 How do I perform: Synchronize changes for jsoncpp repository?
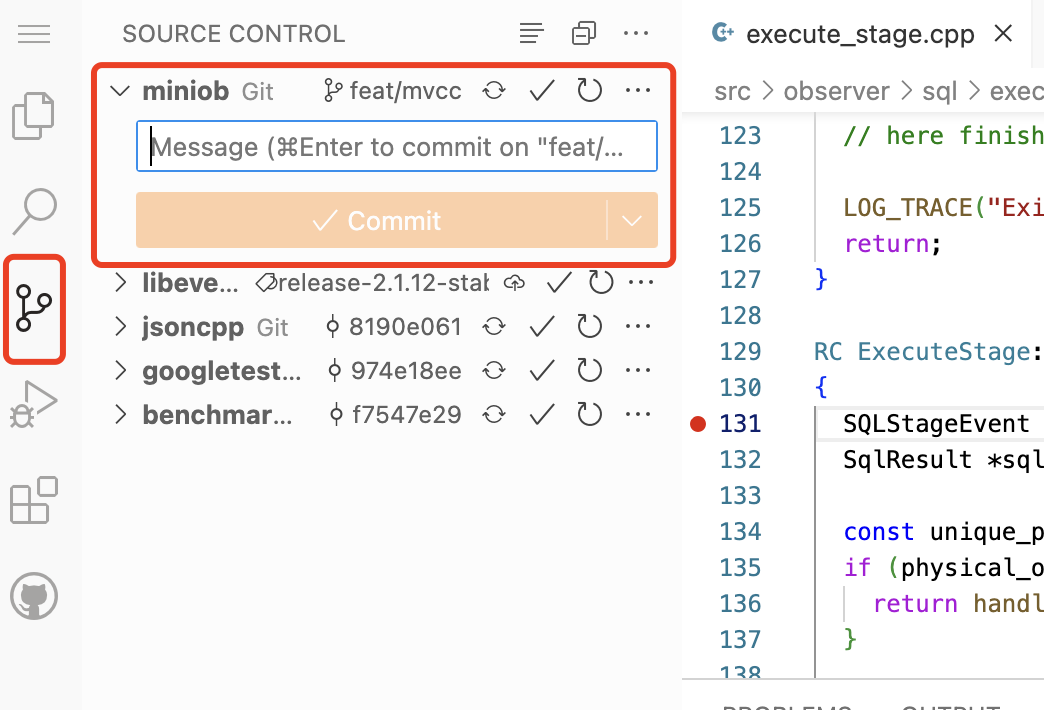(494, 326)
